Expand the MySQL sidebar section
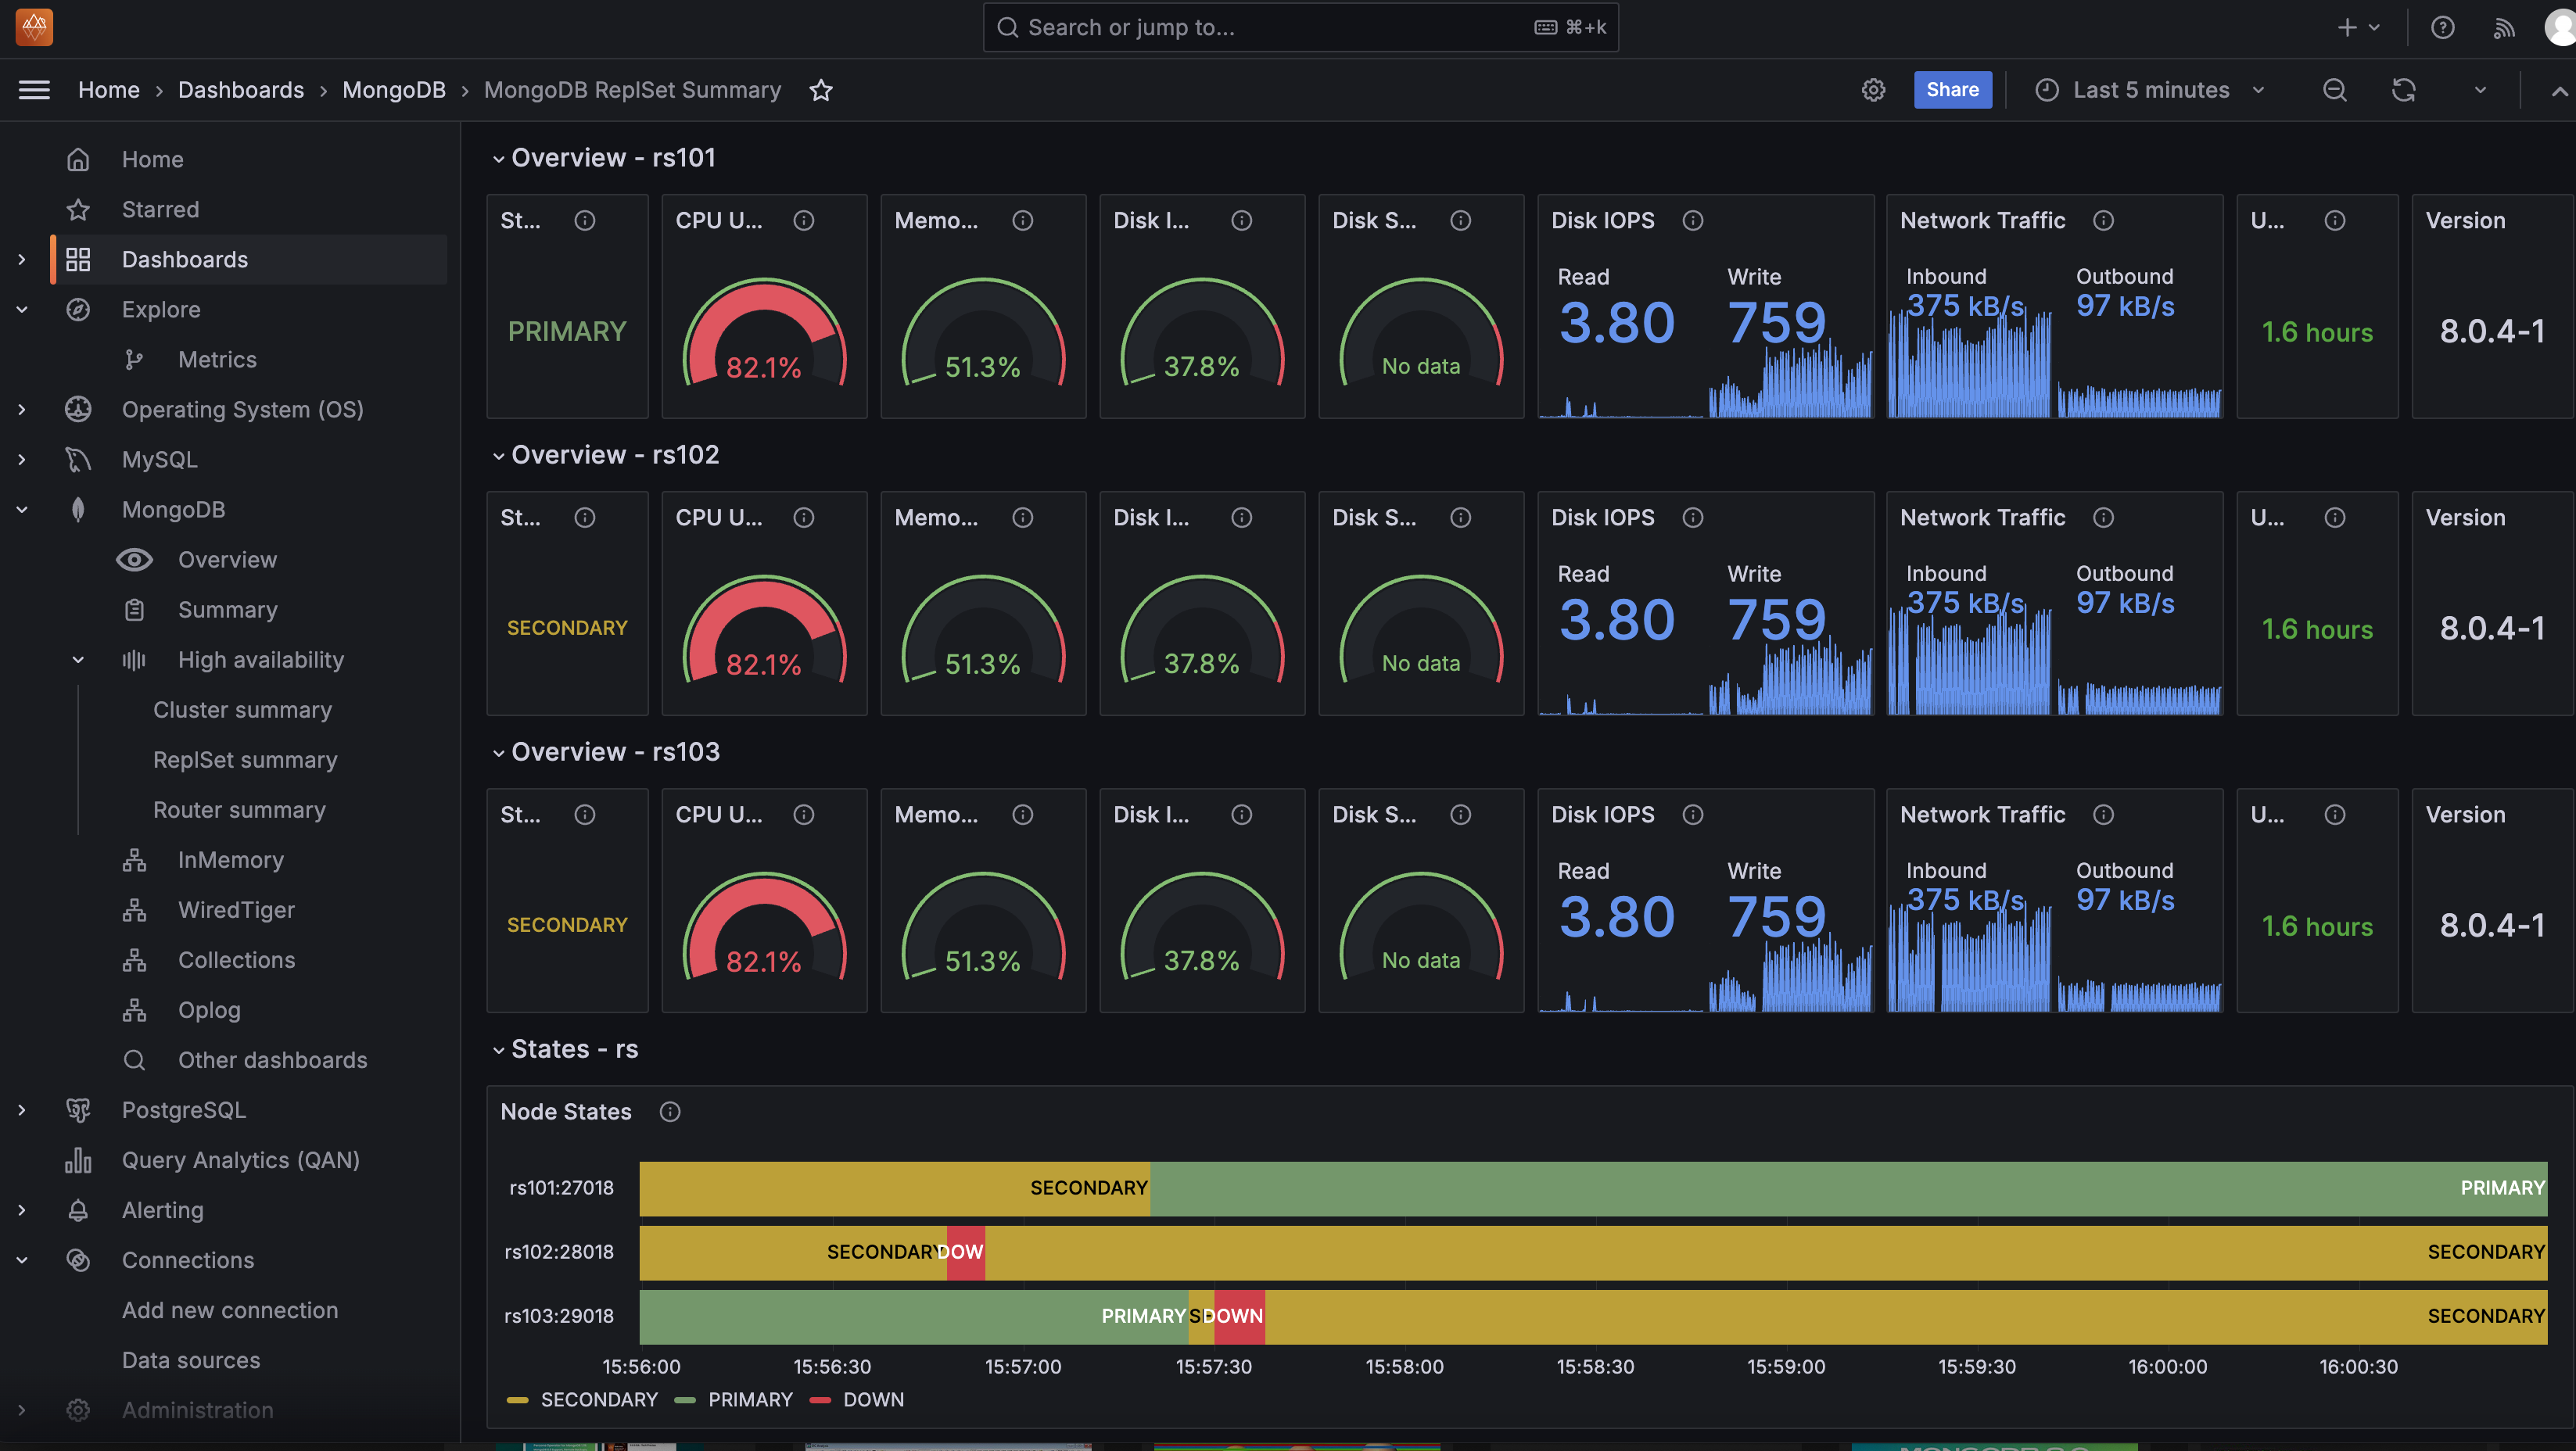This screenshot has width=2576, height=1451. [x=22, y=459]
